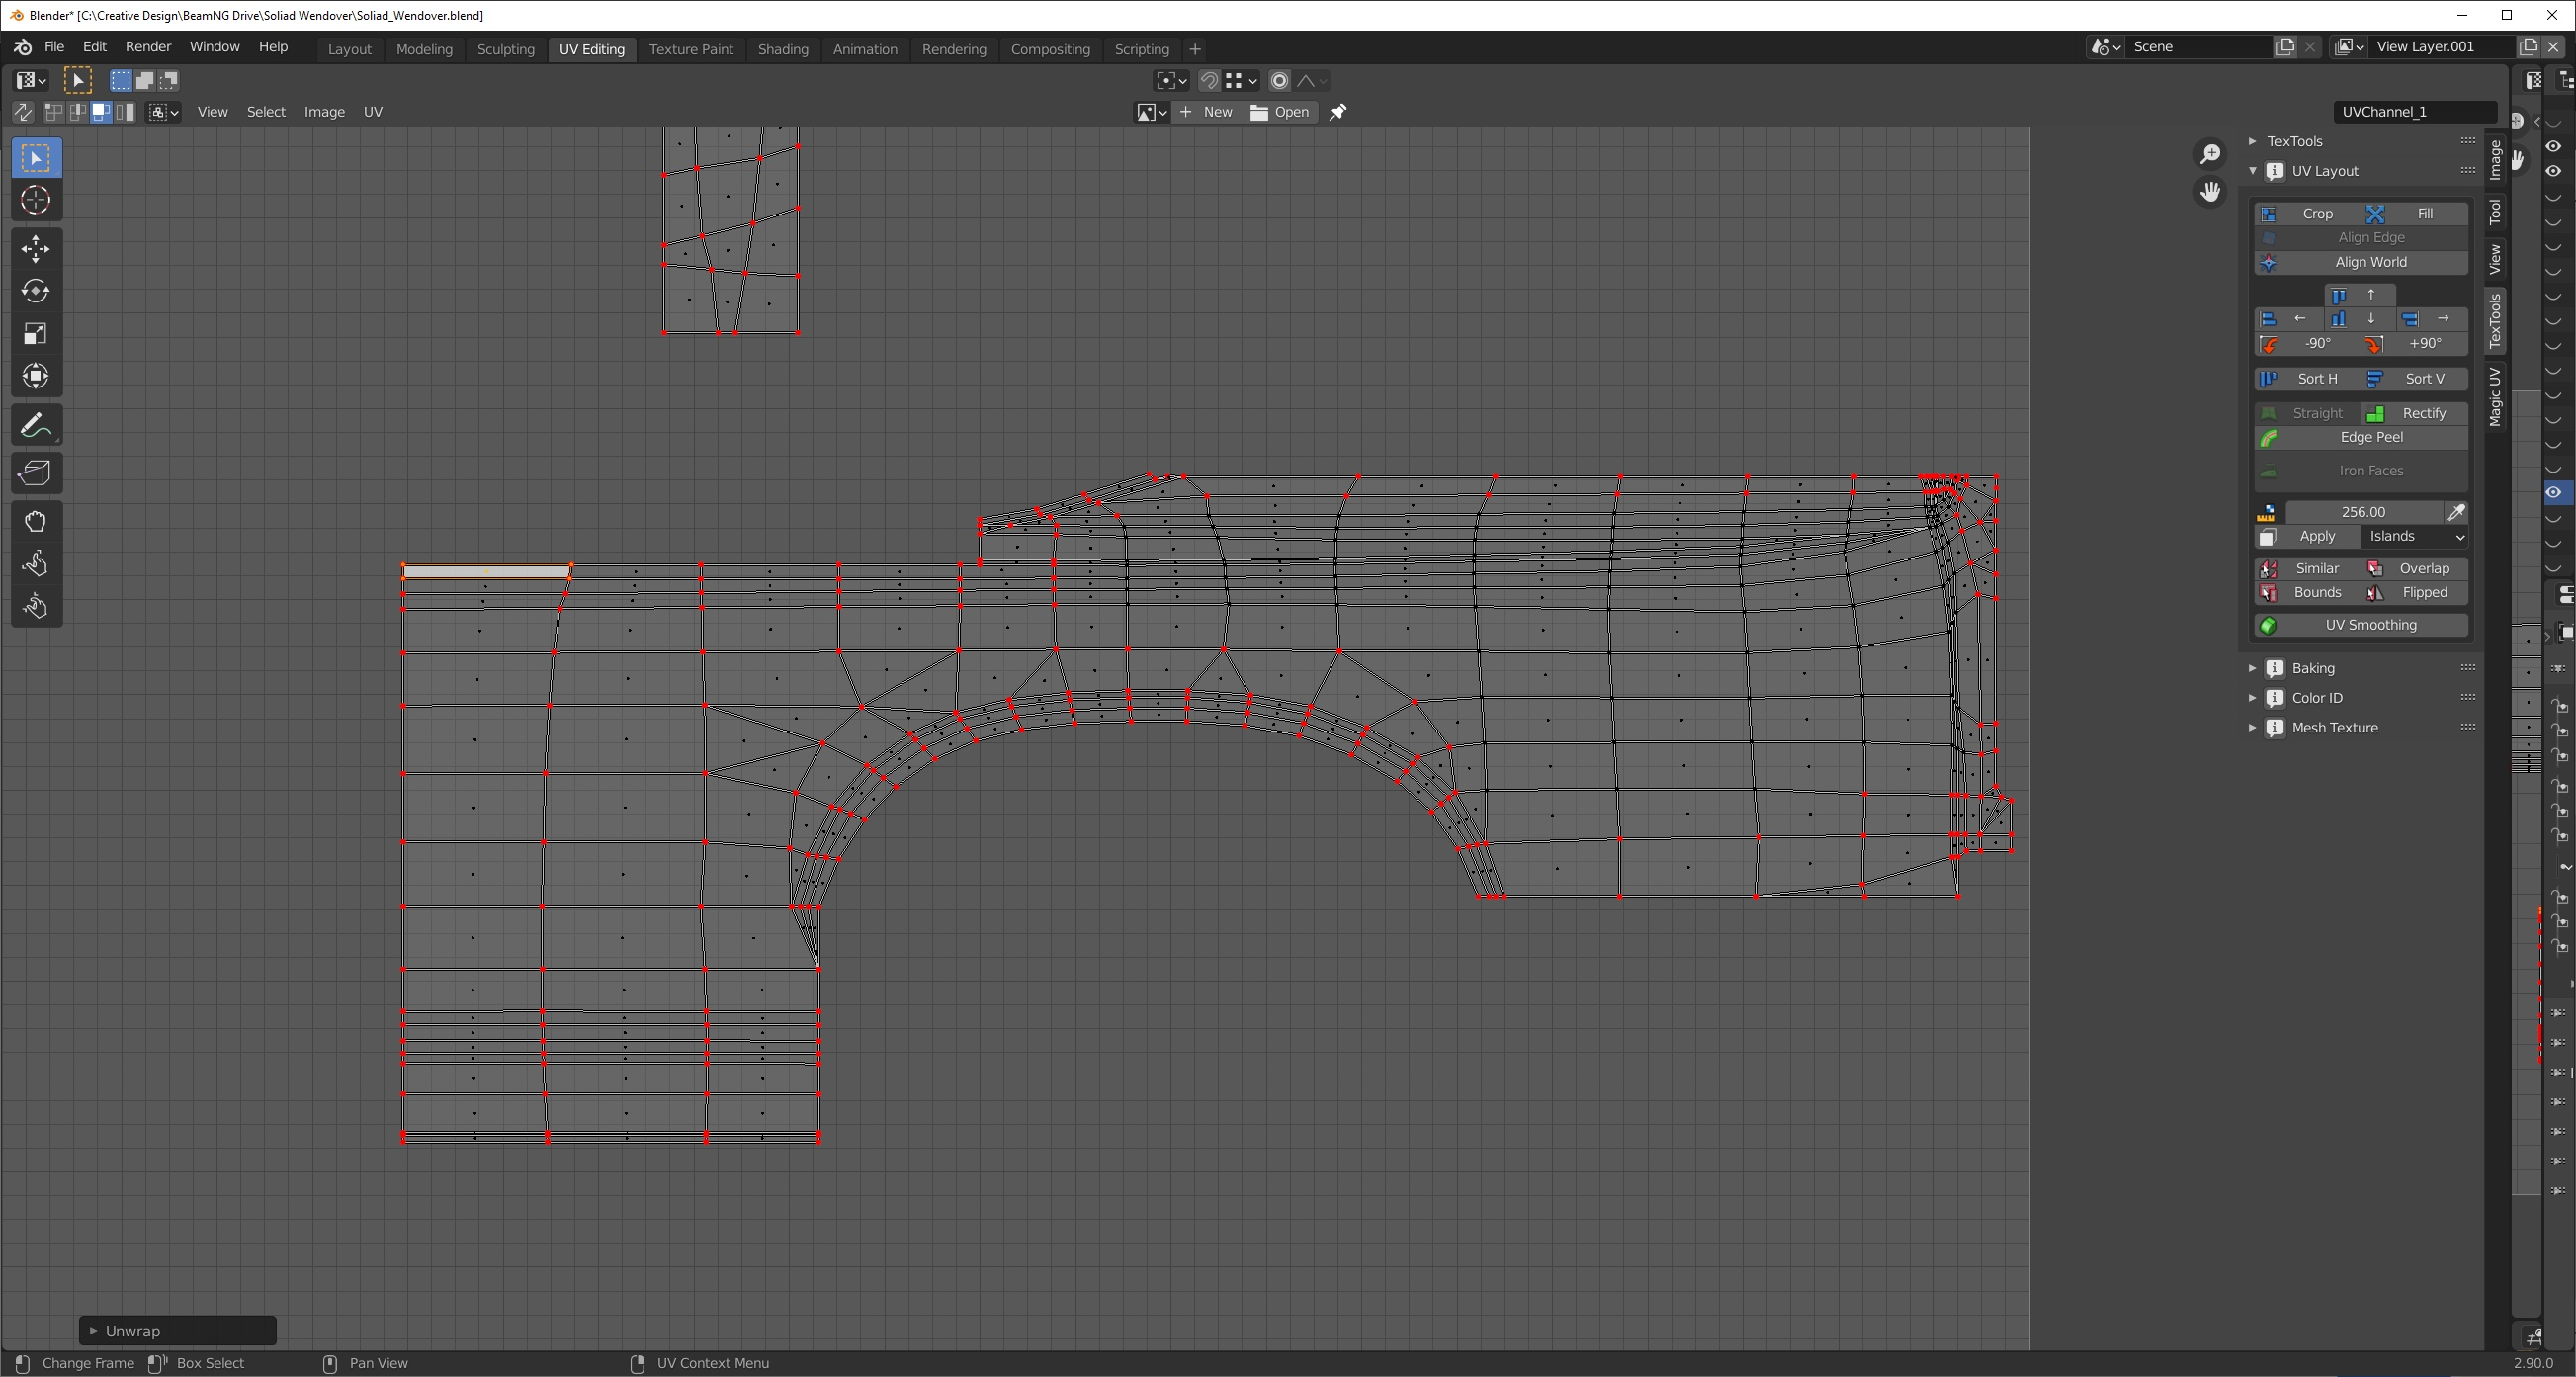This screenshot has width=2576, height=1377.
Task: Select the Cursor tool in toolbar
Action: point(35,201)
